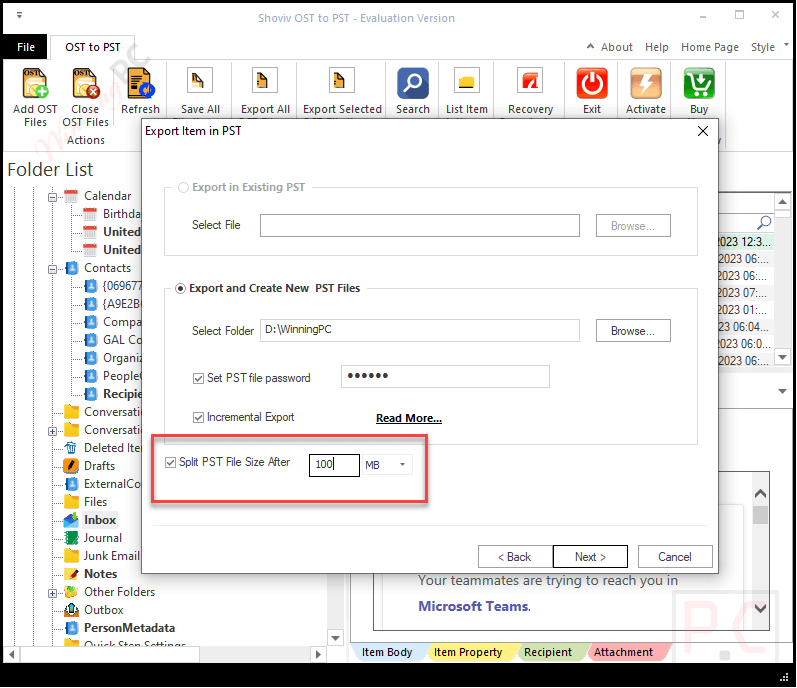Image resolution: width=797 pixels, height=688 pixels.
Task: Click the folder list horizontal scrollbar right arrow
Action: [x=318, y=654]
